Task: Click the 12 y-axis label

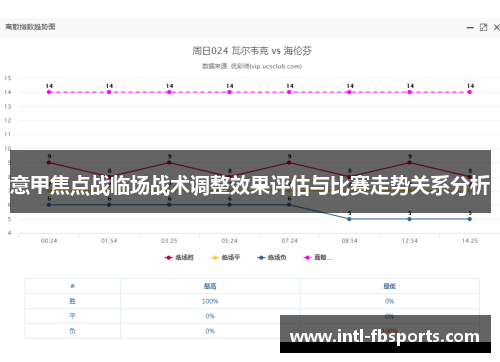Action: 8,120
